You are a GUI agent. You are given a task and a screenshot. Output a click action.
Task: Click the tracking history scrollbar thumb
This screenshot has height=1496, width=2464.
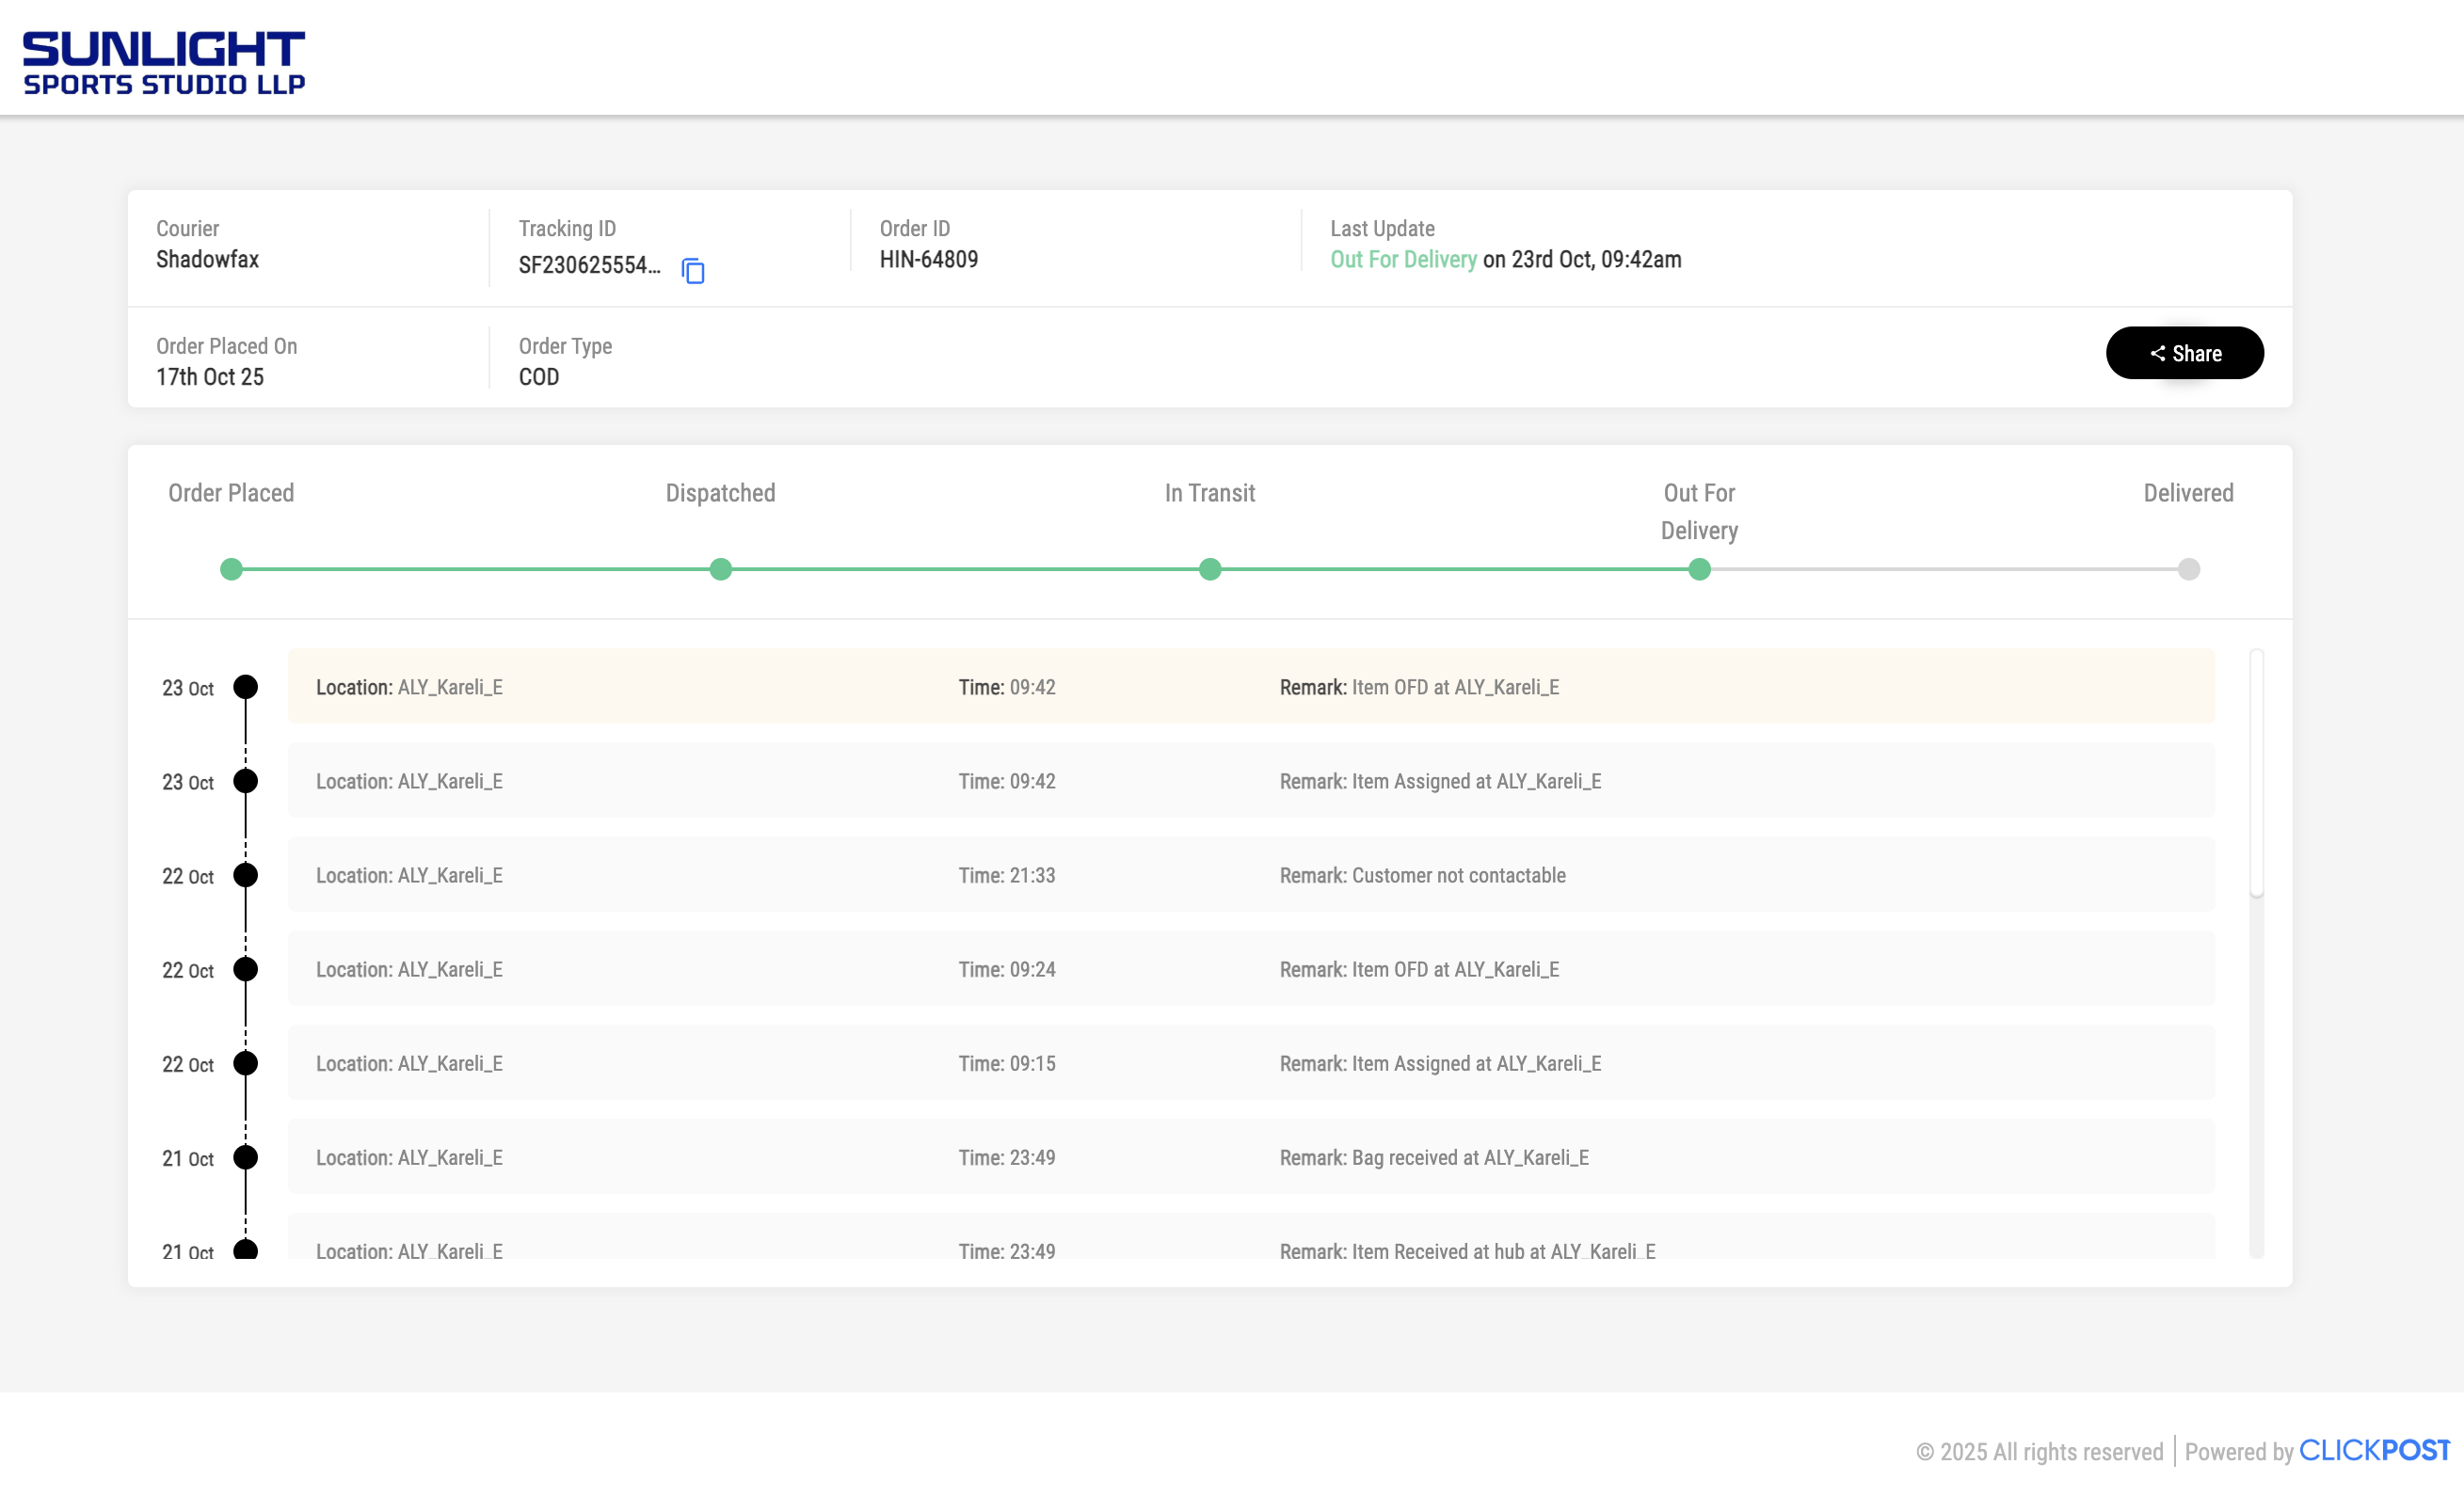pyautogui.click(x=2256, y=772)
